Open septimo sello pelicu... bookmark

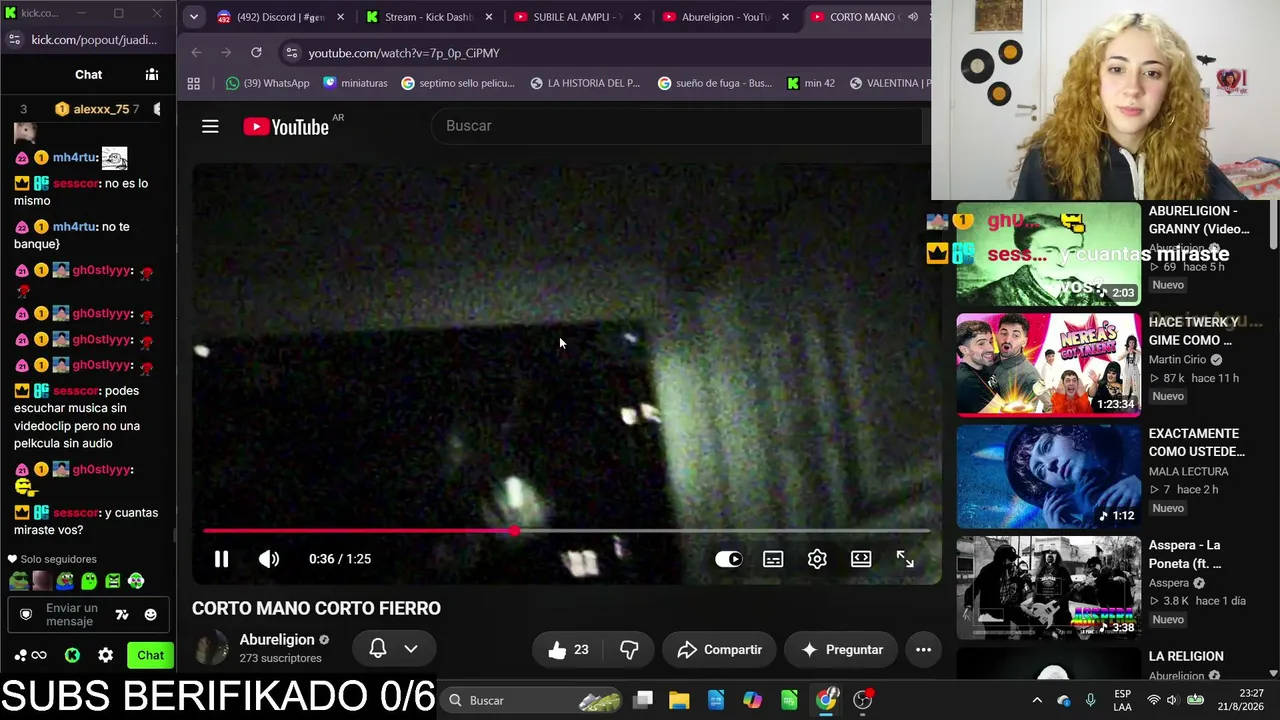click(x=457, y=83)
